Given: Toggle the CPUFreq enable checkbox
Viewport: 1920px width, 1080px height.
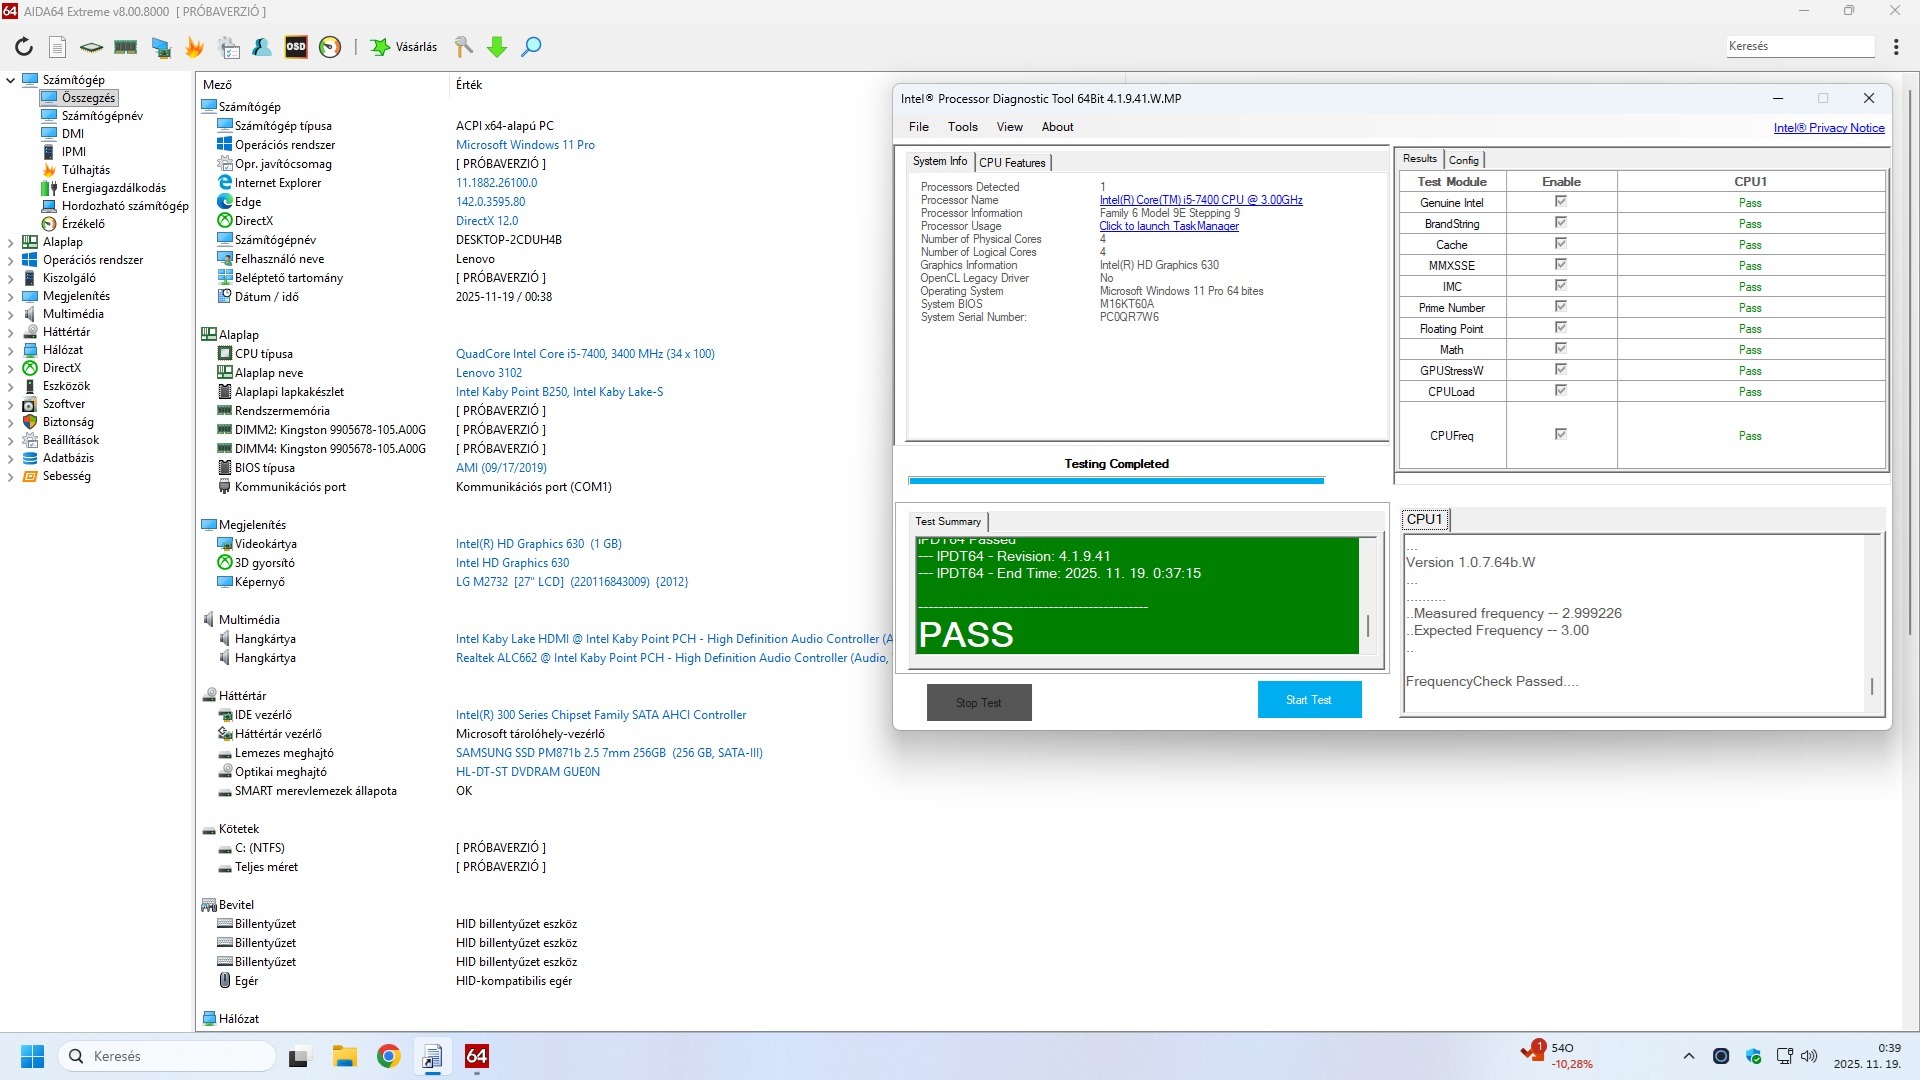Looking at the screenshot, I should pos(1560,434).
